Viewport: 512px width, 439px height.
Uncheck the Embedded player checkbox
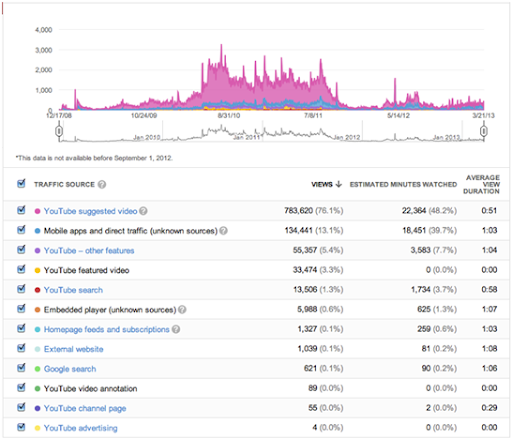click(21, 308)
